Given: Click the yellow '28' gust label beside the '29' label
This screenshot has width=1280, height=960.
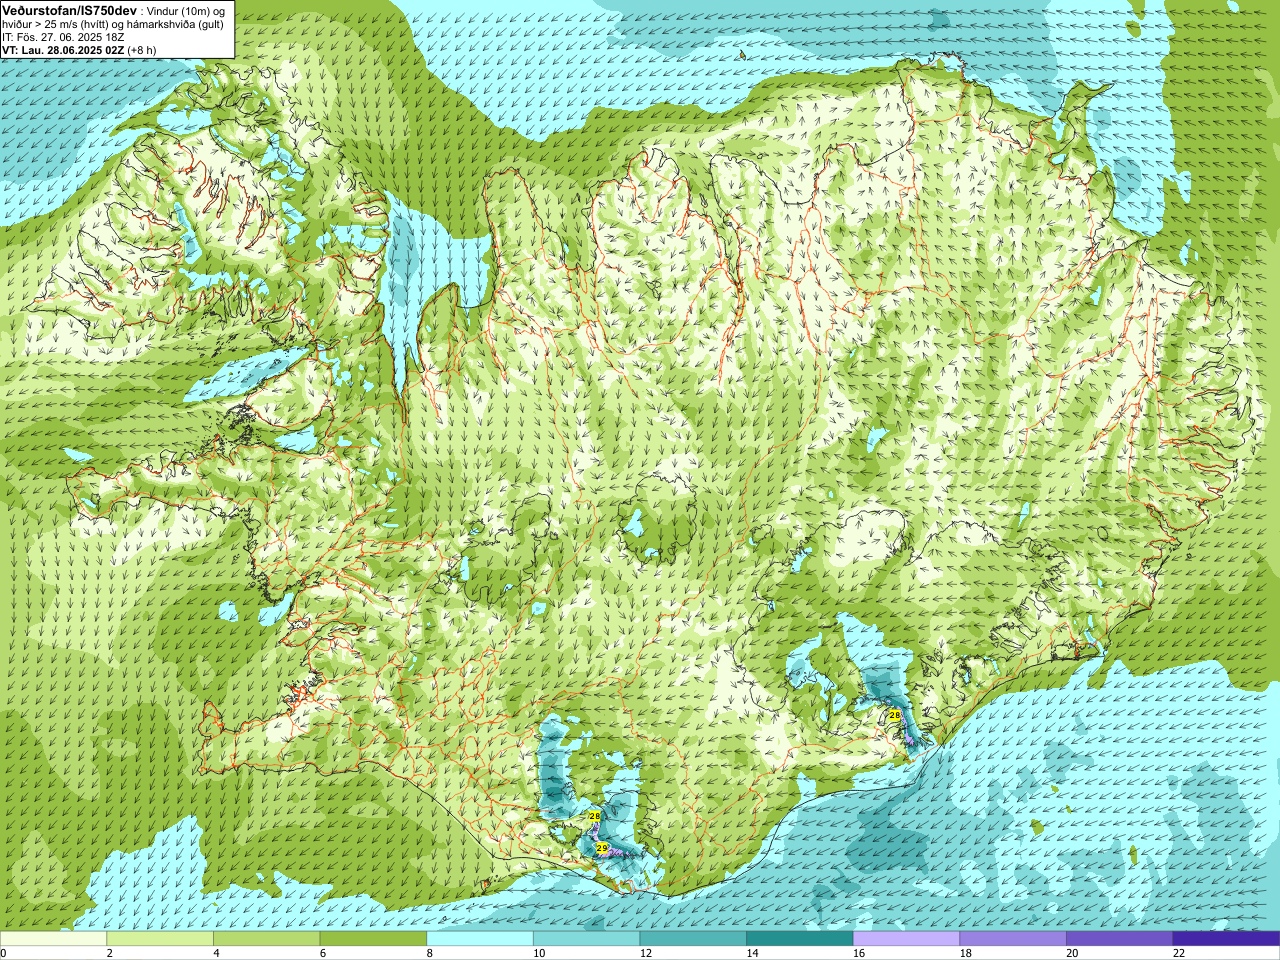Looking at the screenshot, I should [594, 817].
